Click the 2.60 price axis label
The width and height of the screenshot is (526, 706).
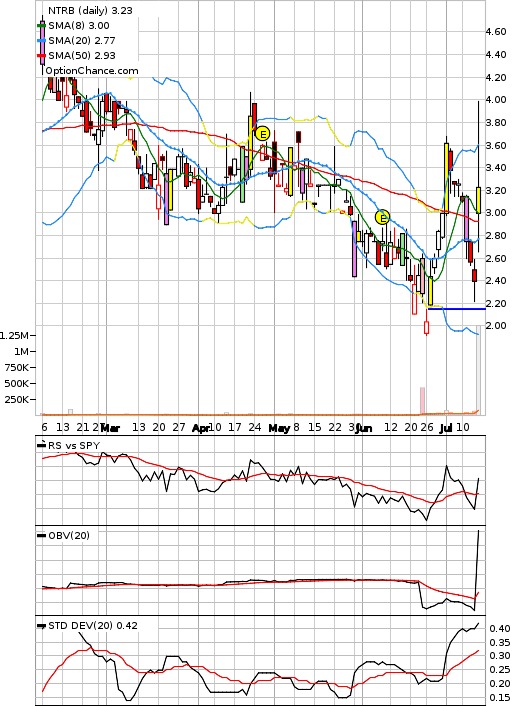tap(495, 258)
